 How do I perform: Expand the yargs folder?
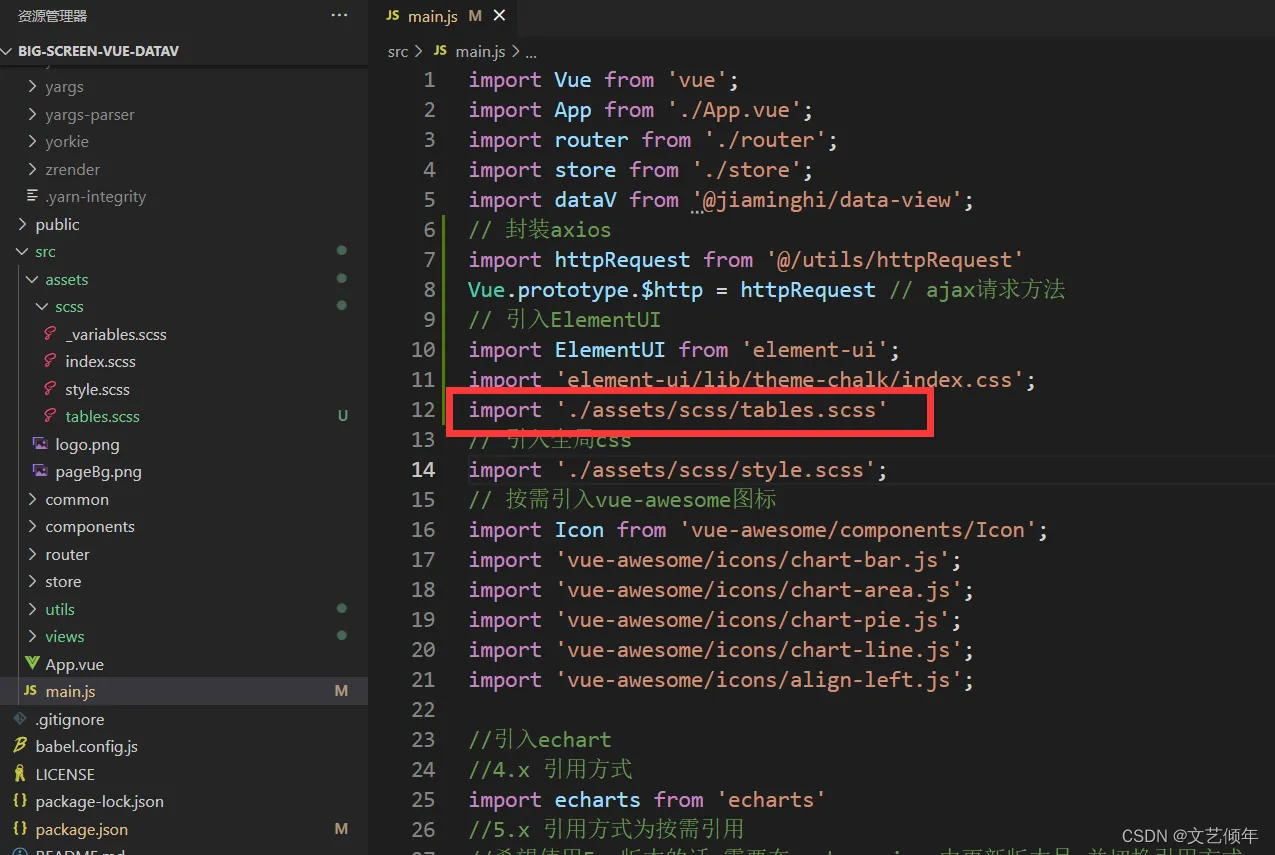[64, 87]
